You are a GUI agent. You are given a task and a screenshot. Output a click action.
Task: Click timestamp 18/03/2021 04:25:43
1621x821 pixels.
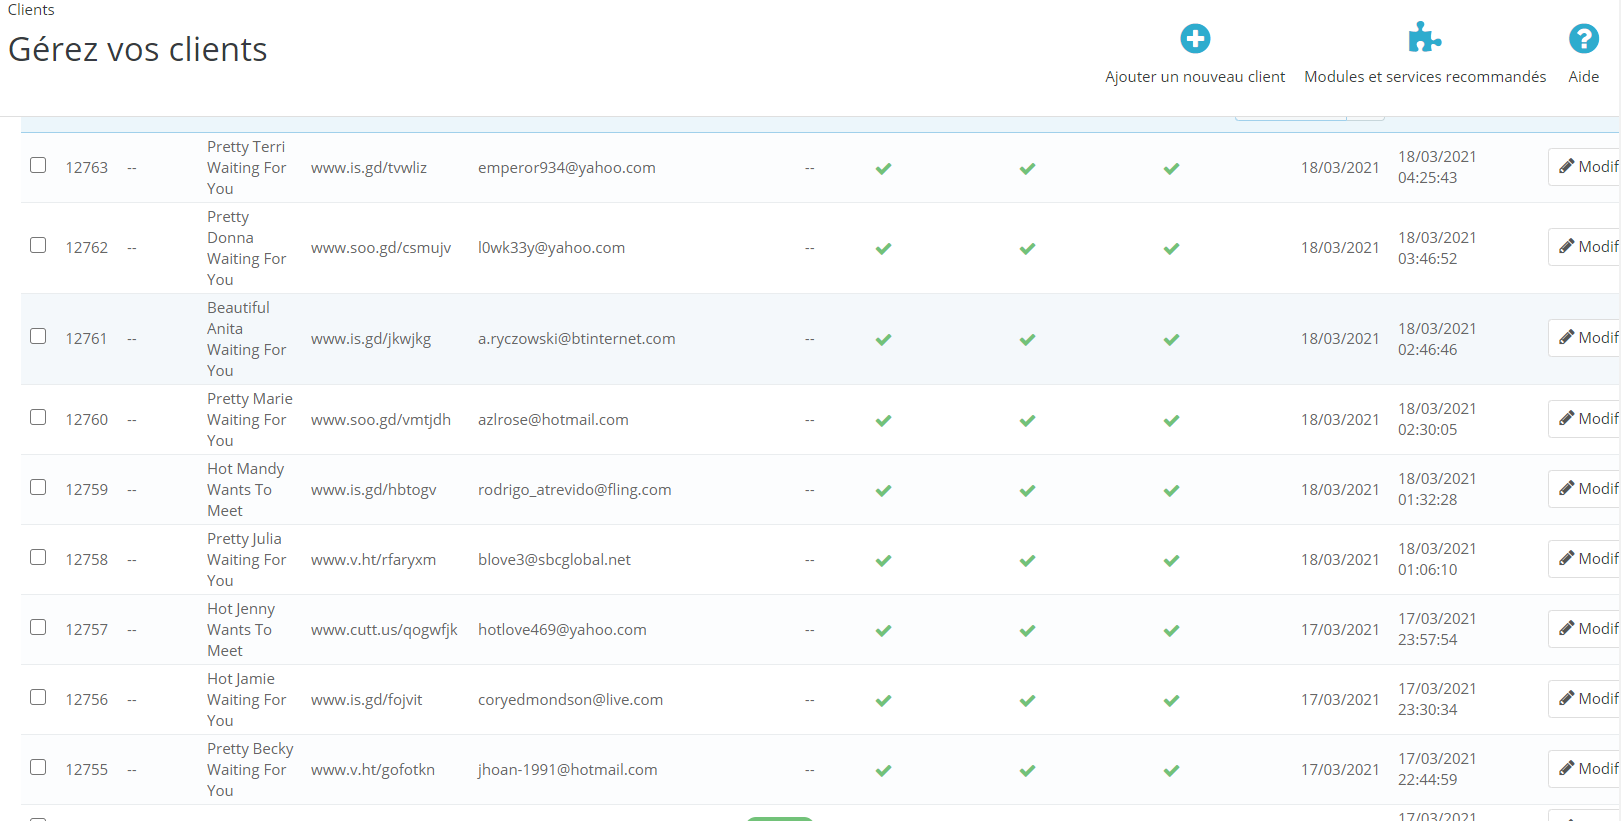point(1437,167)
